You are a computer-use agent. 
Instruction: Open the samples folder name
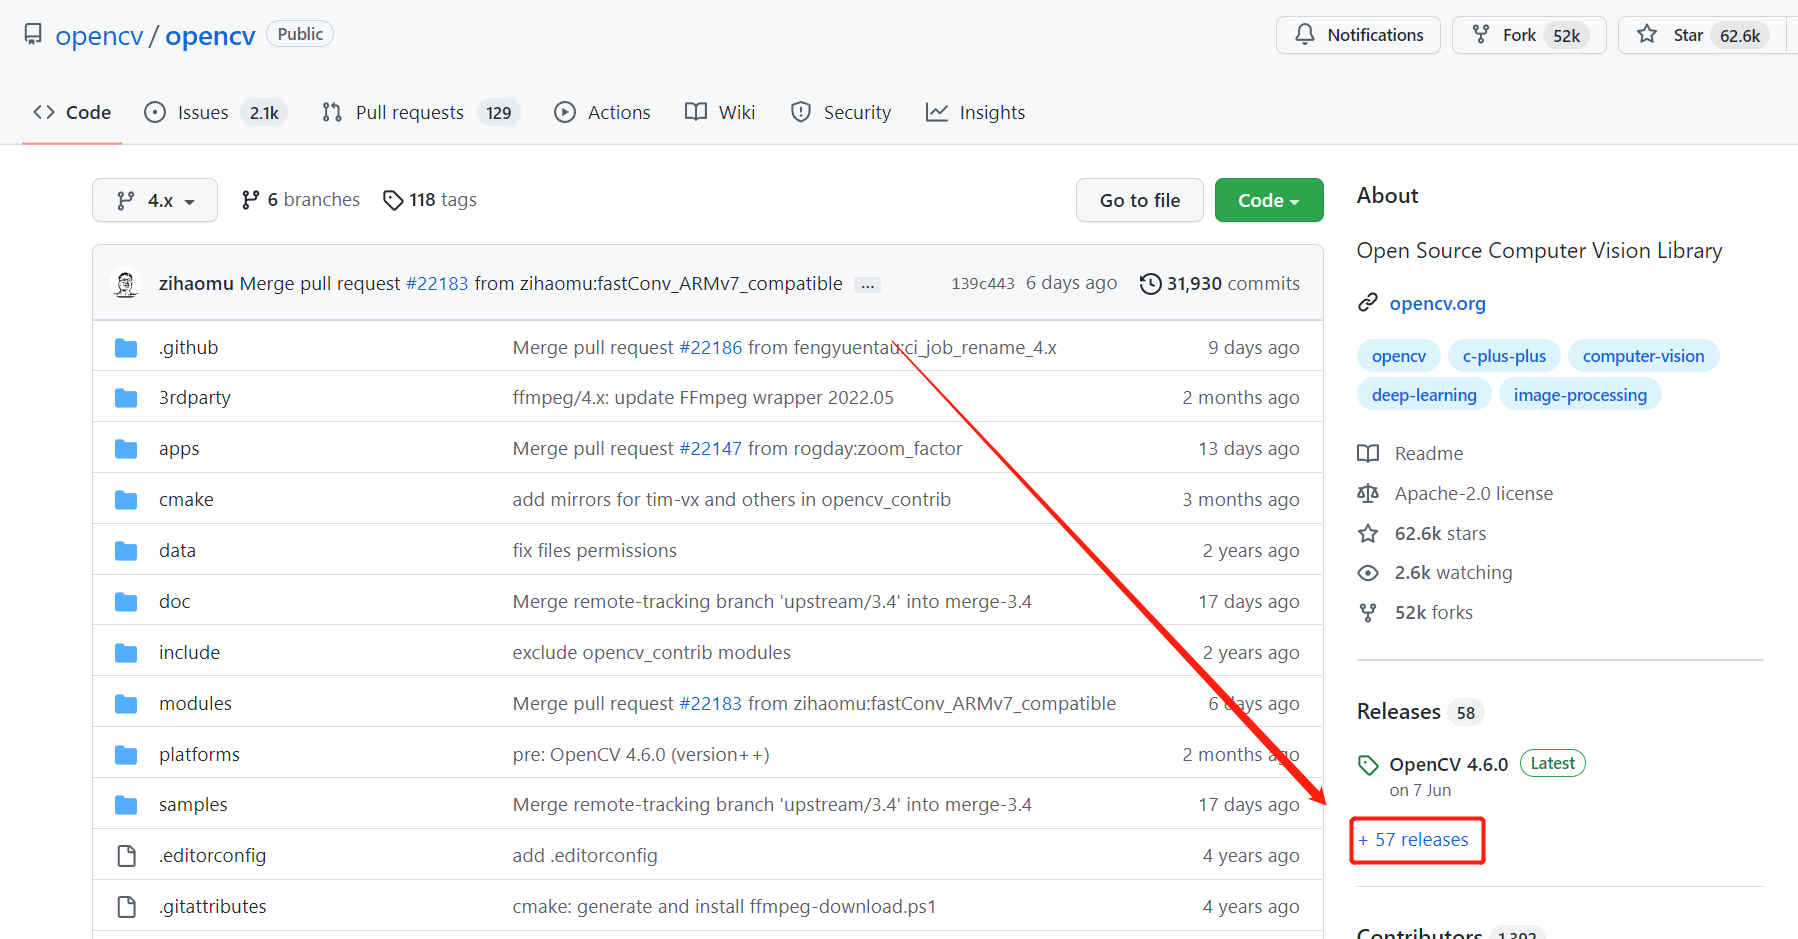click(x=193, y=805)
